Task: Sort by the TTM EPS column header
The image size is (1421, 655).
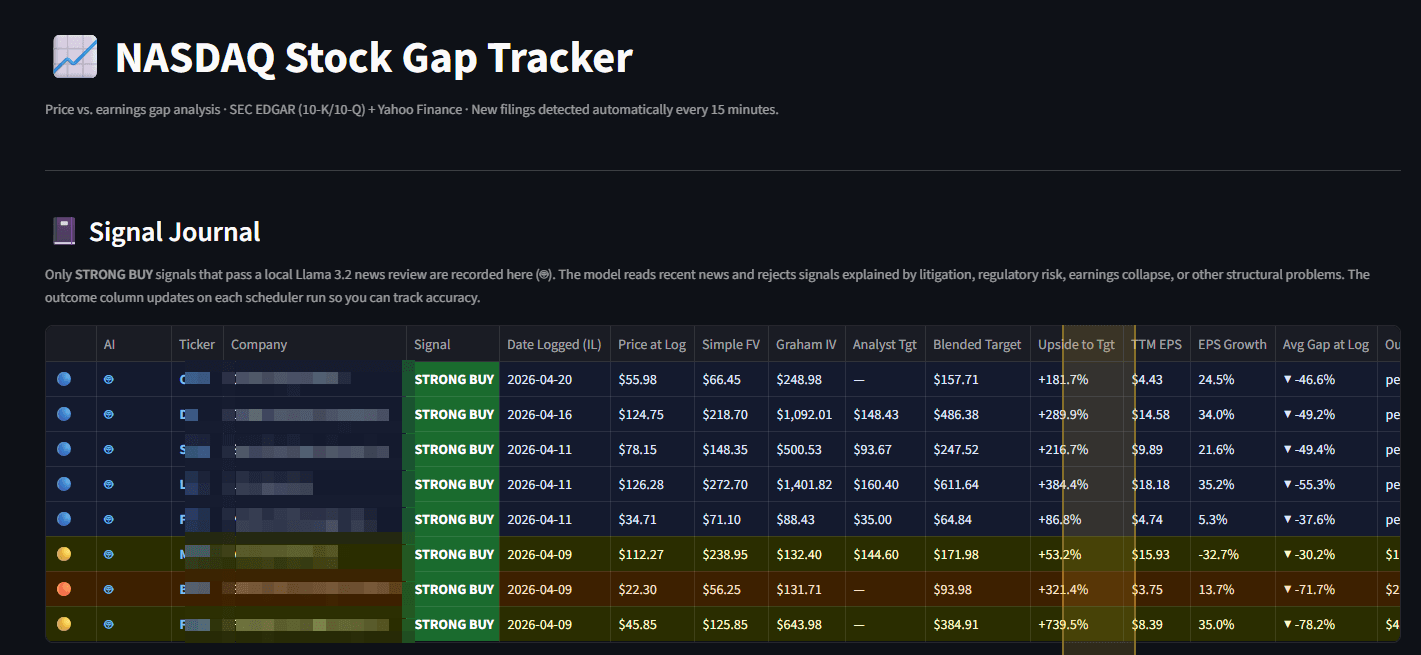Action: coord(1157,344)
